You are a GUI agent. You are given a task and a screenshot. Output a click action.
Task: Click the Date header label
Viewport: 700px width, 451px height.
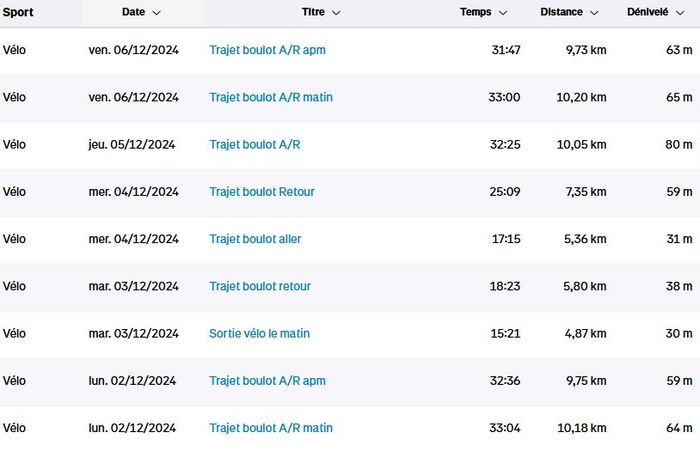pyautogui.click(x=133, y=12)
